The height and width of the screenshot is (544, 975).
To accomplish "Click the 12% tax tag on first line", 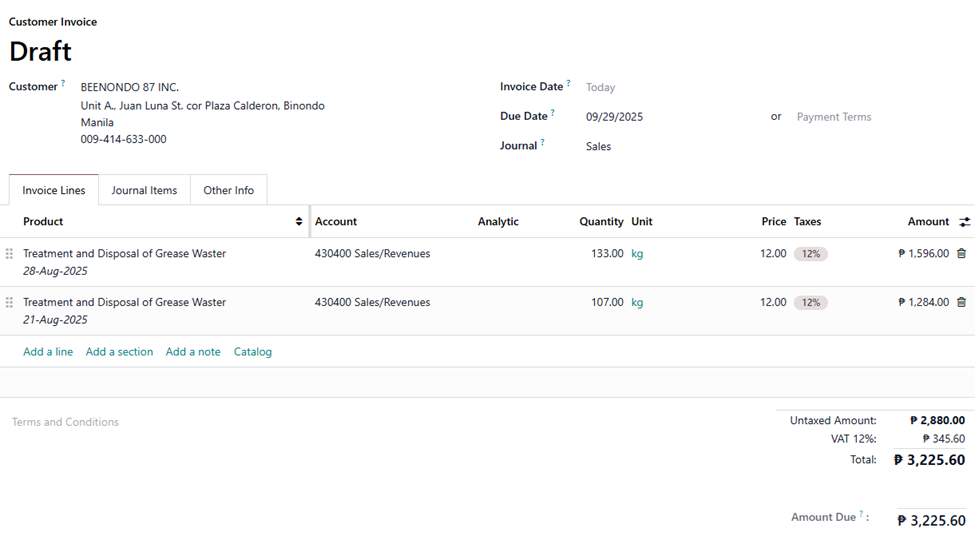I will (x=810, y=254).
